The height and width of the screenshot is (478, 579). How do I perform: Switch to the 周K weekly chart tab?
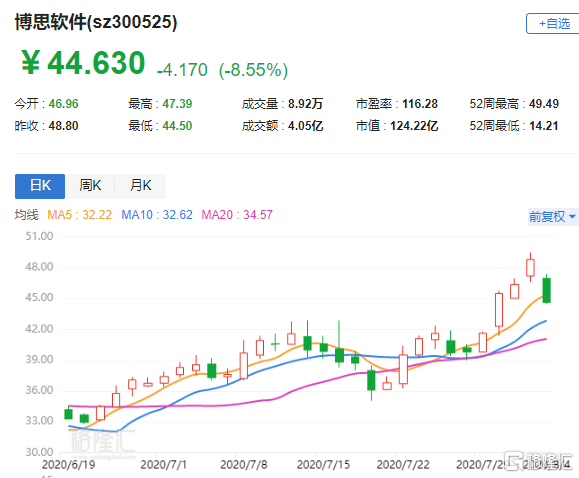pos(90,186)
